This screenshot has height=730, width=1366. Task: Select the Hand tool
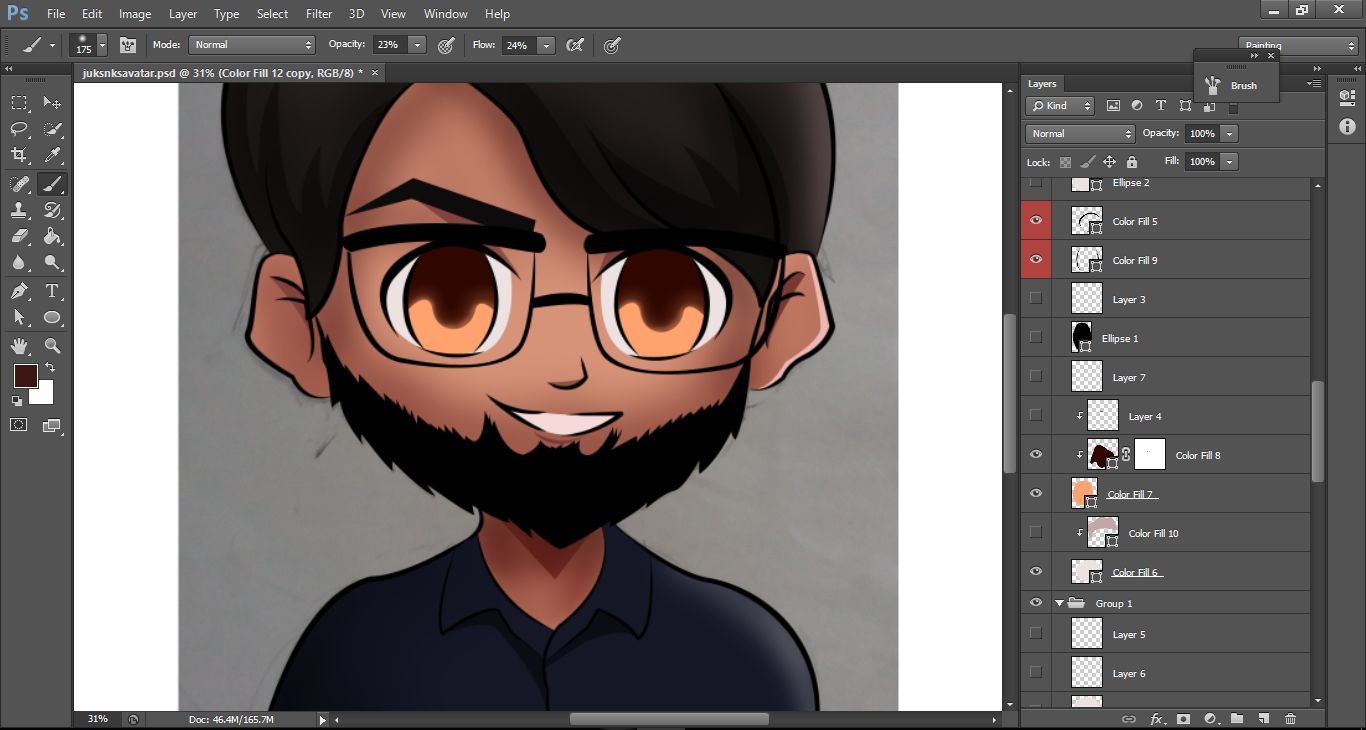click(19, 346)
